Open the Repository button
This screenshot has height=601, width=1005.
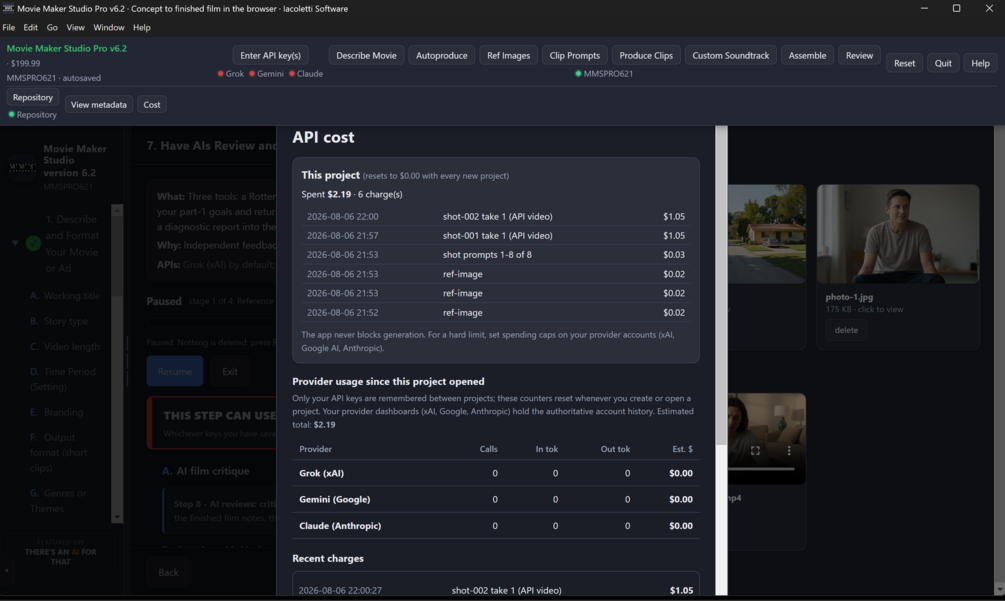(33, 97)
